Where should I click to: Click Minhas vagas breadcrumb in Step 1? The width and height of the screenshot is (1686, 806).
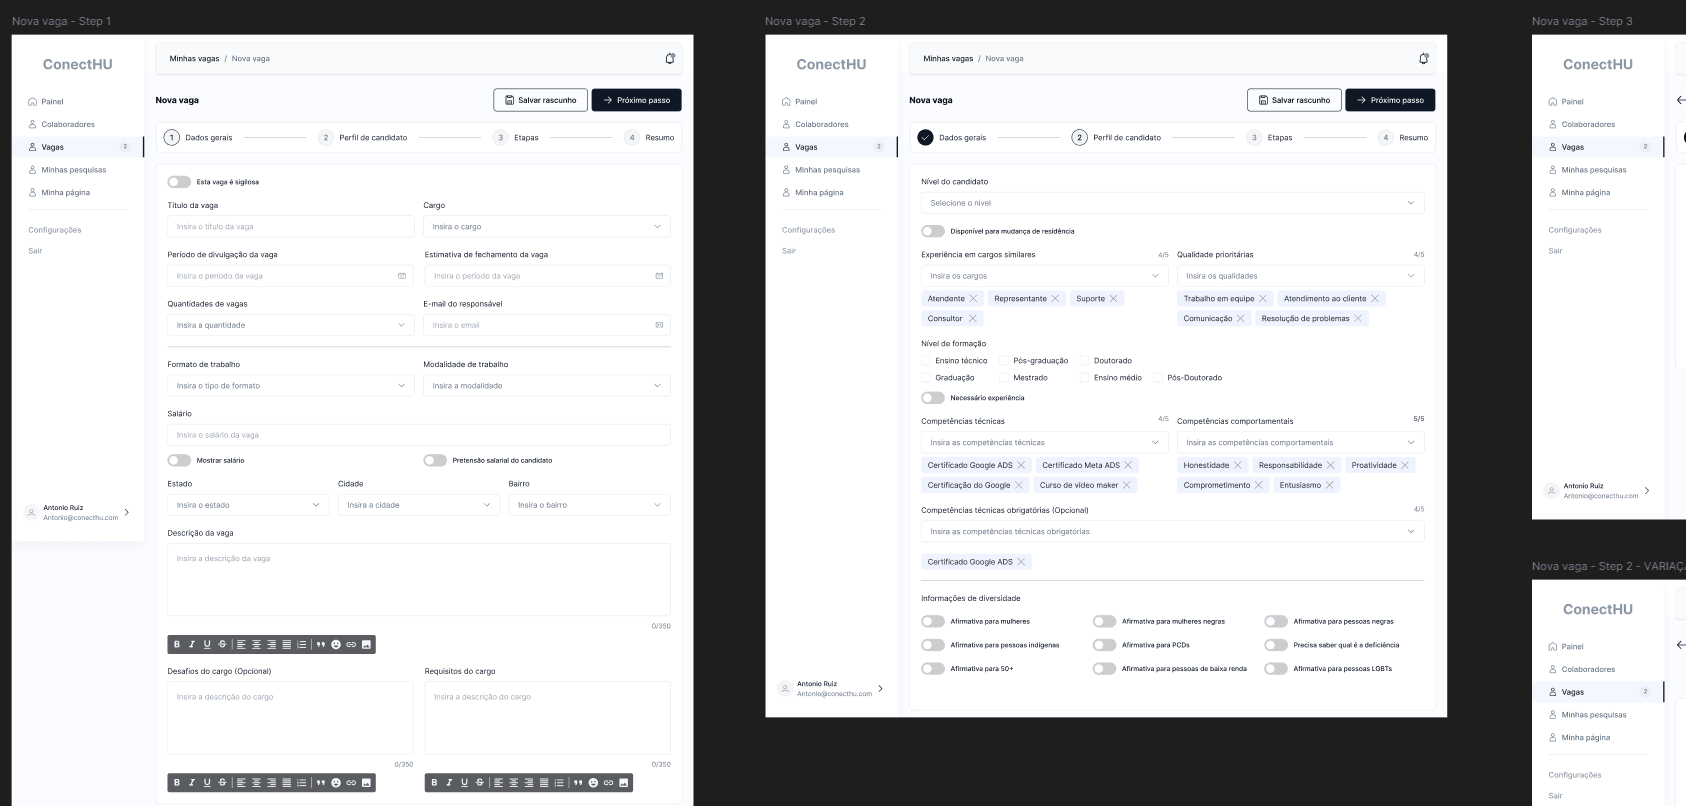[x=194, y=58]
